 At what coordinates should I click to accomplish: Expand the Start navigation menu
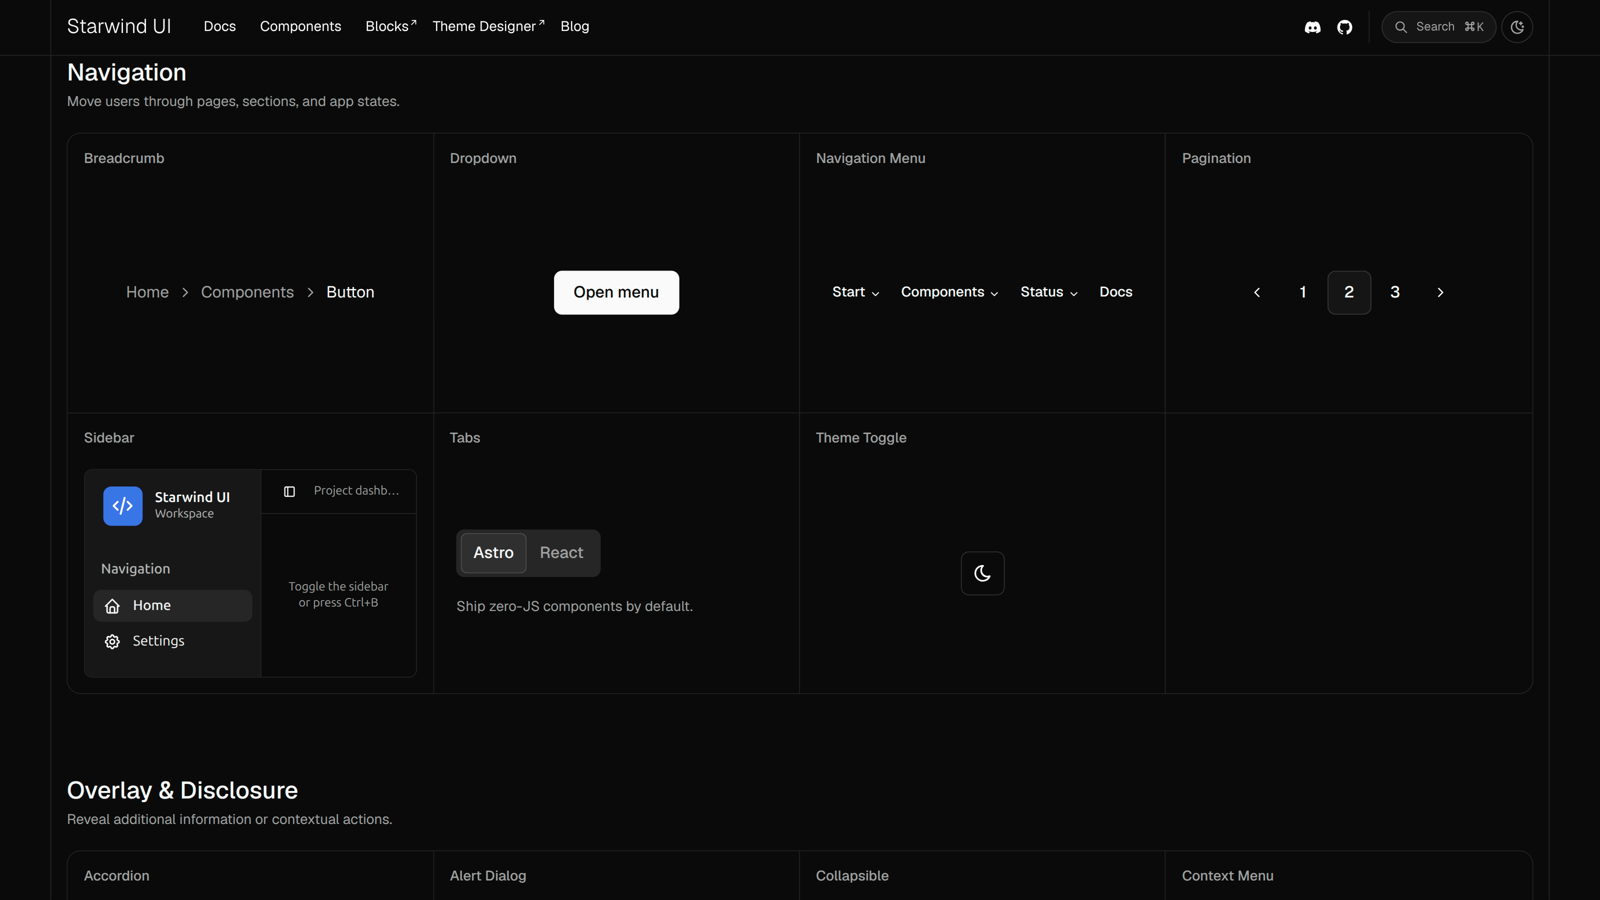856,292
